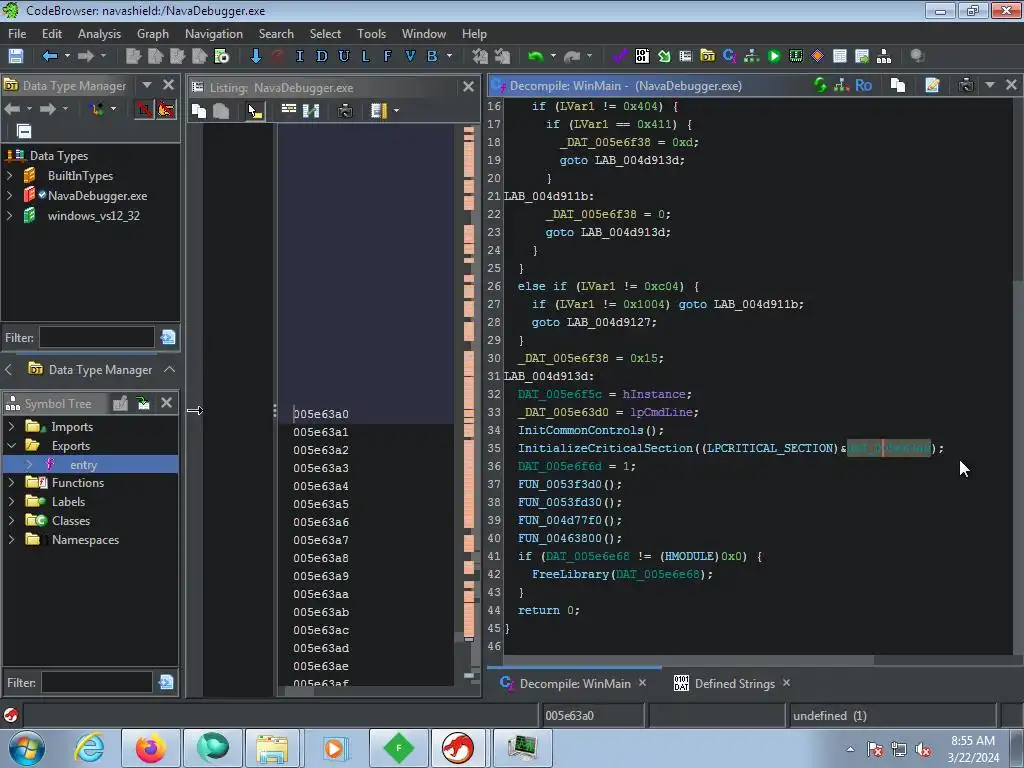Screen dimensions: 1024x768
Task: Expand the Imports folder in Symbol Tree
Action: [11, 426]
